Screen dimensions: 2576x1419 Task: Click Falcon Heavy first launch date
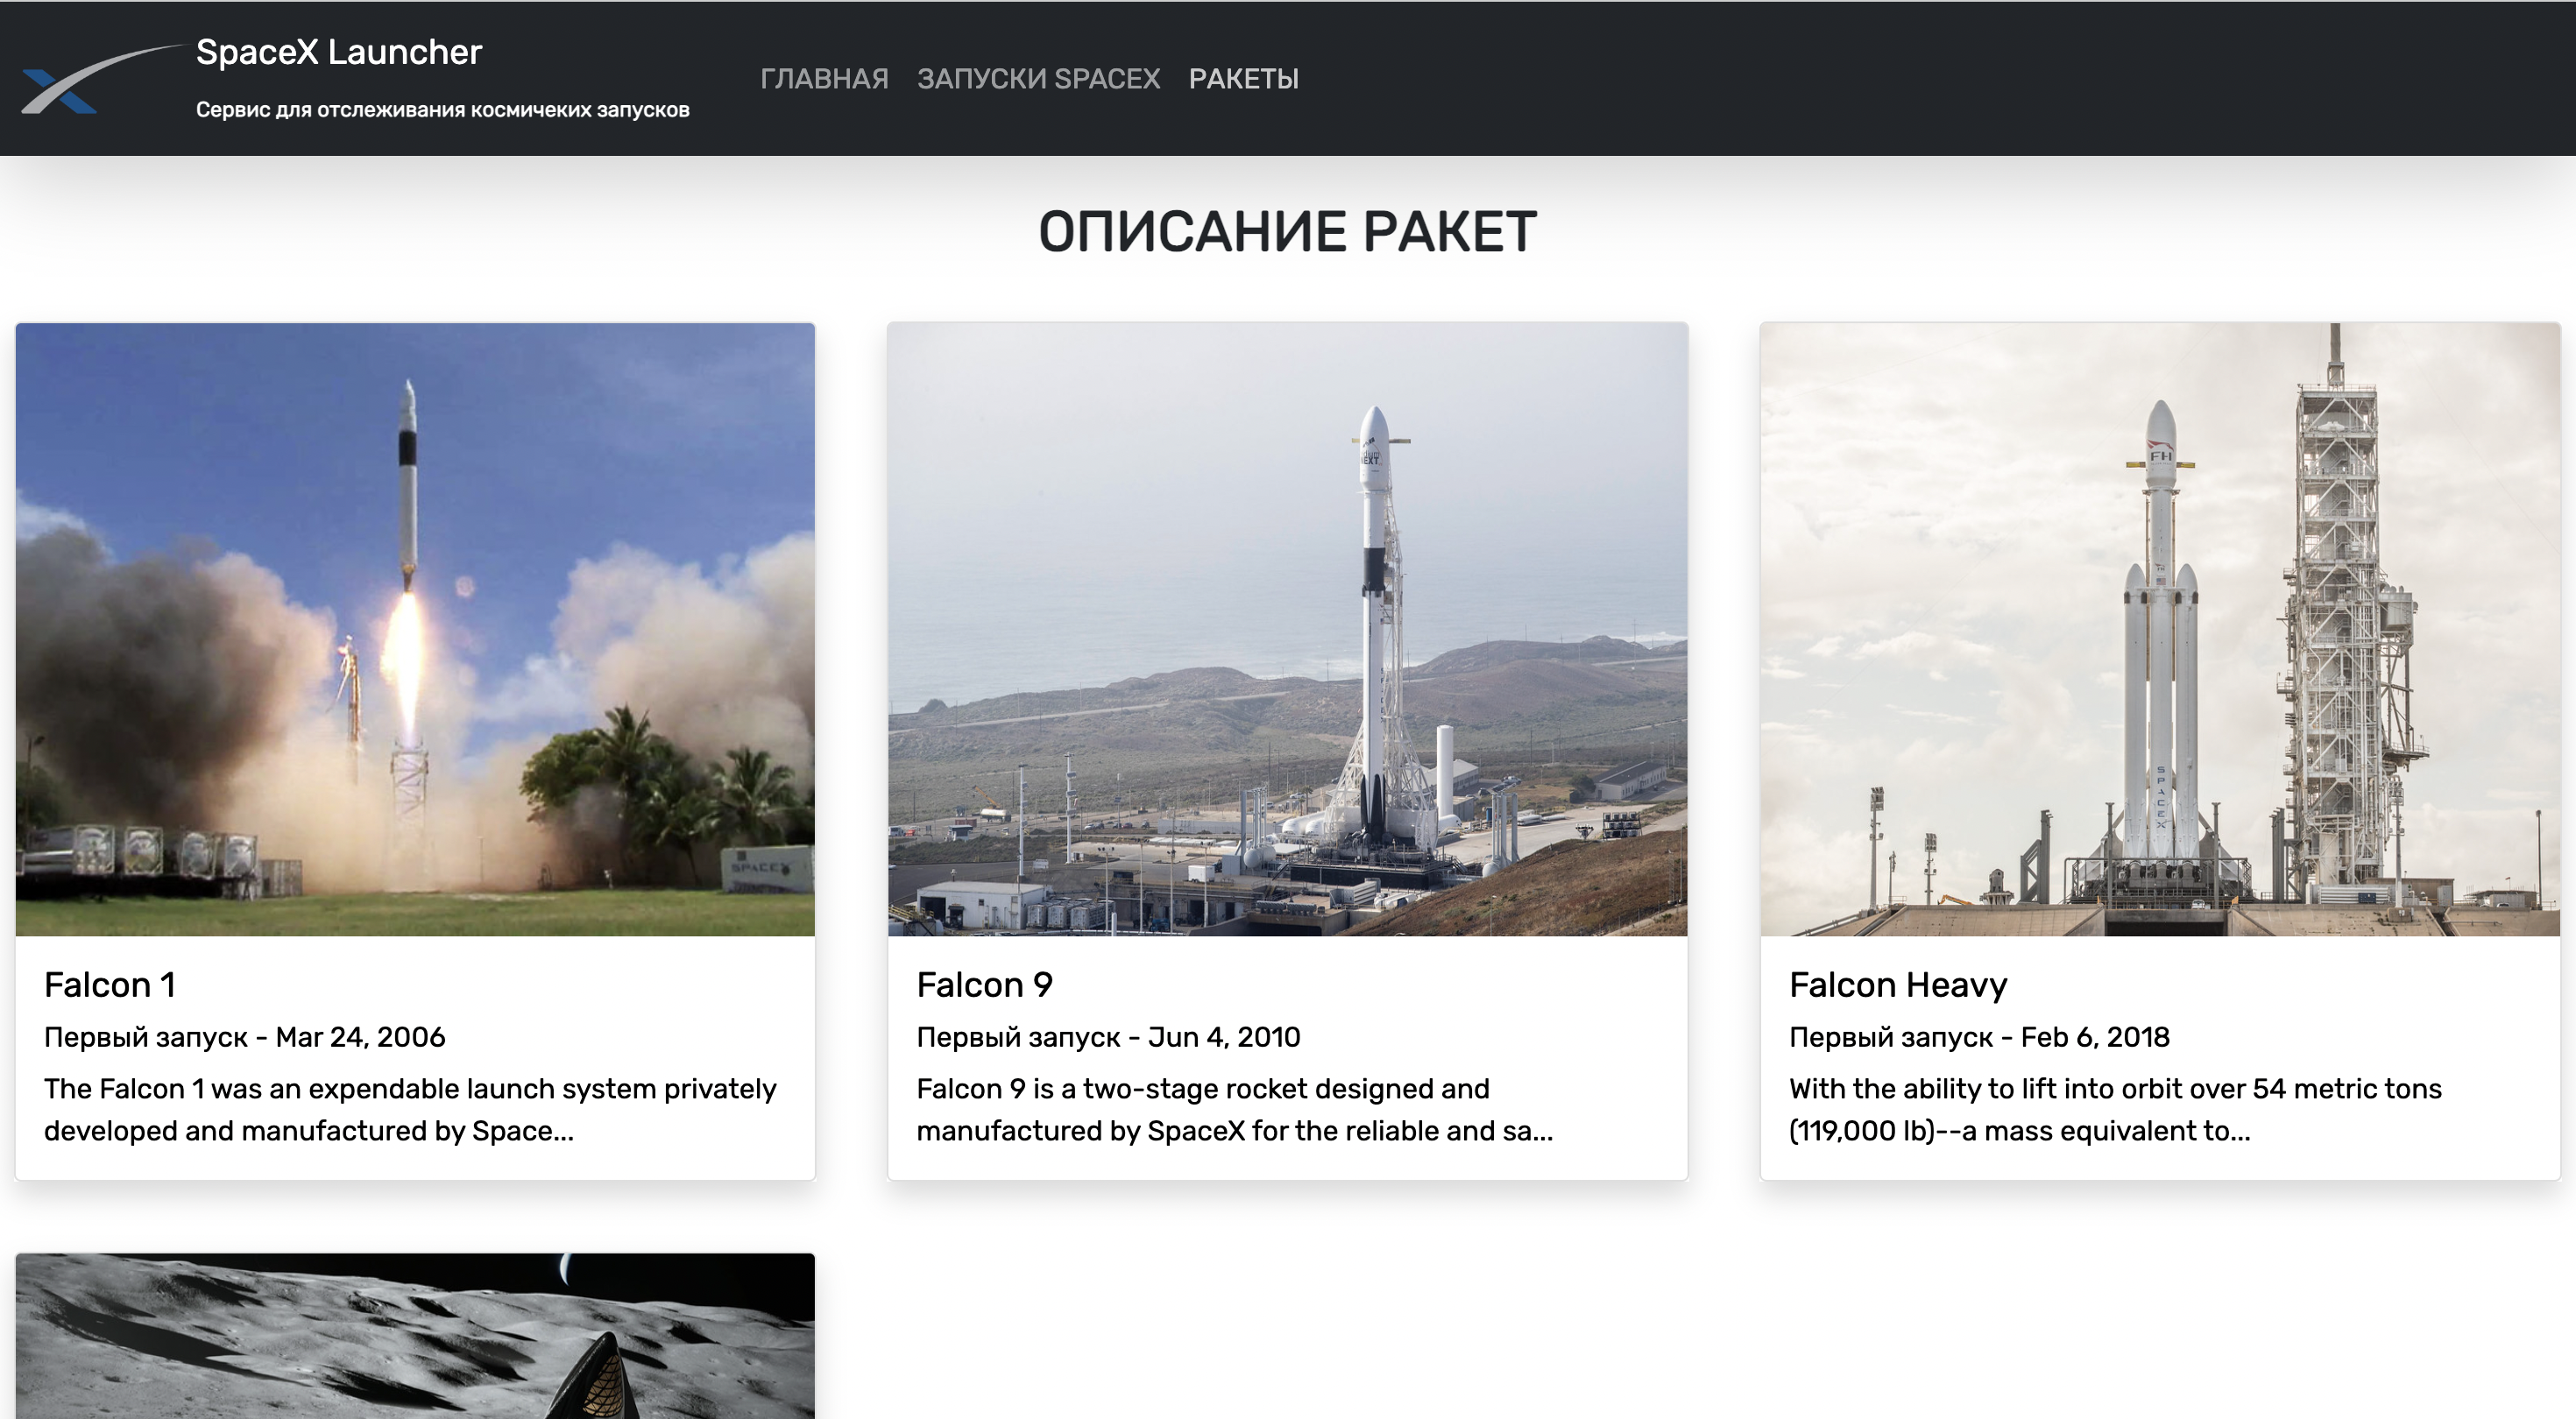(x=1978, y=1037)
